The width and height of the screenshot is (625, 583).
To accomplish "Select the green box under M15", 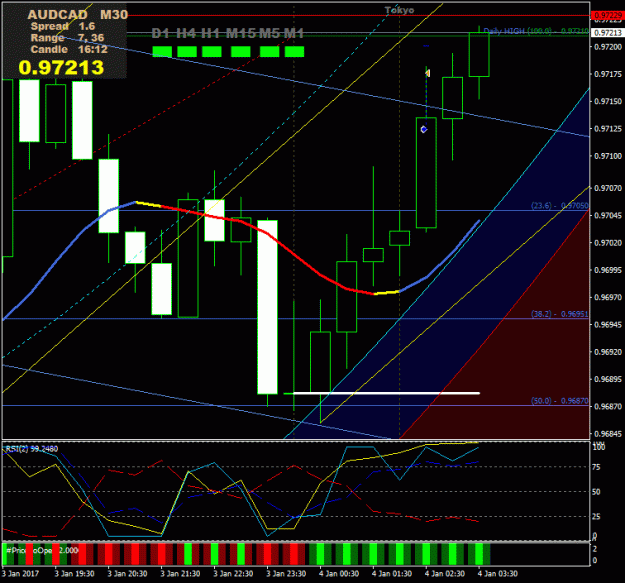I will pyautogui.click(x=241, y=51).
